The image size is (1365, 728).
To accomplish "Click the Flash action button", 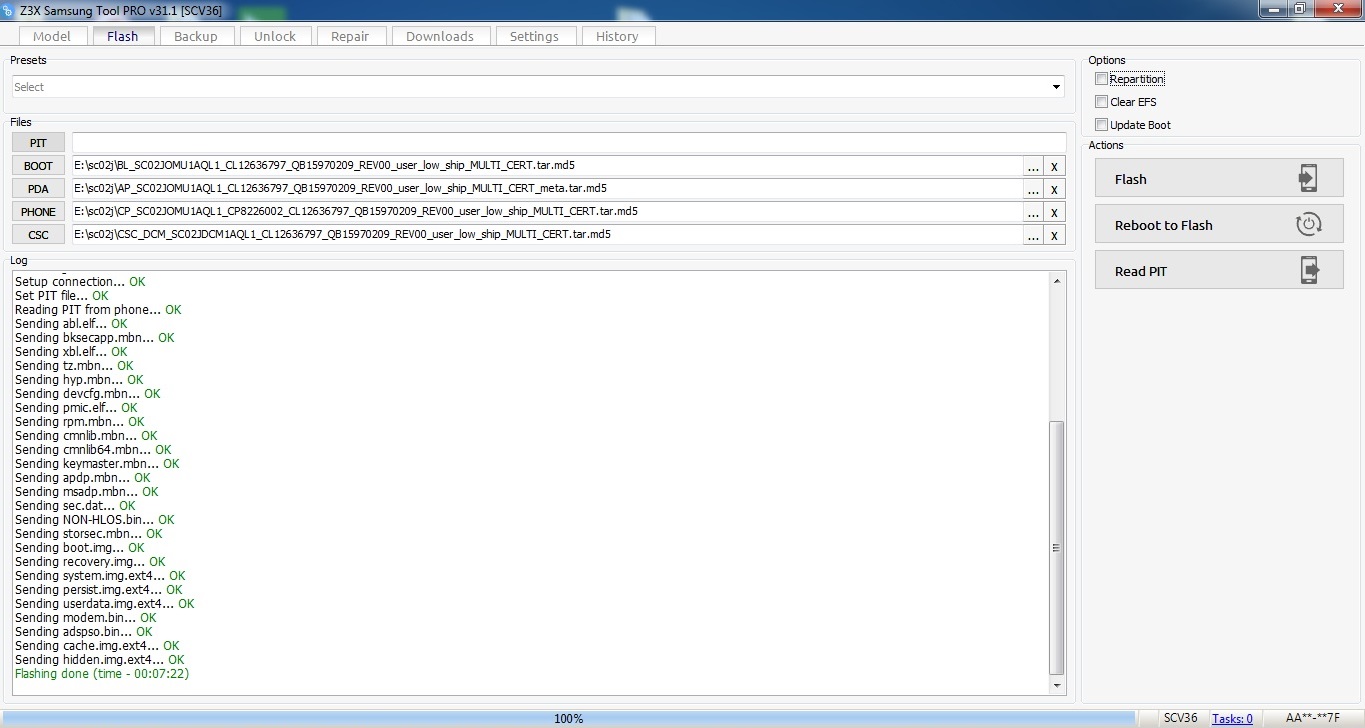I will pyautogui.click(x=1219, y=179).
